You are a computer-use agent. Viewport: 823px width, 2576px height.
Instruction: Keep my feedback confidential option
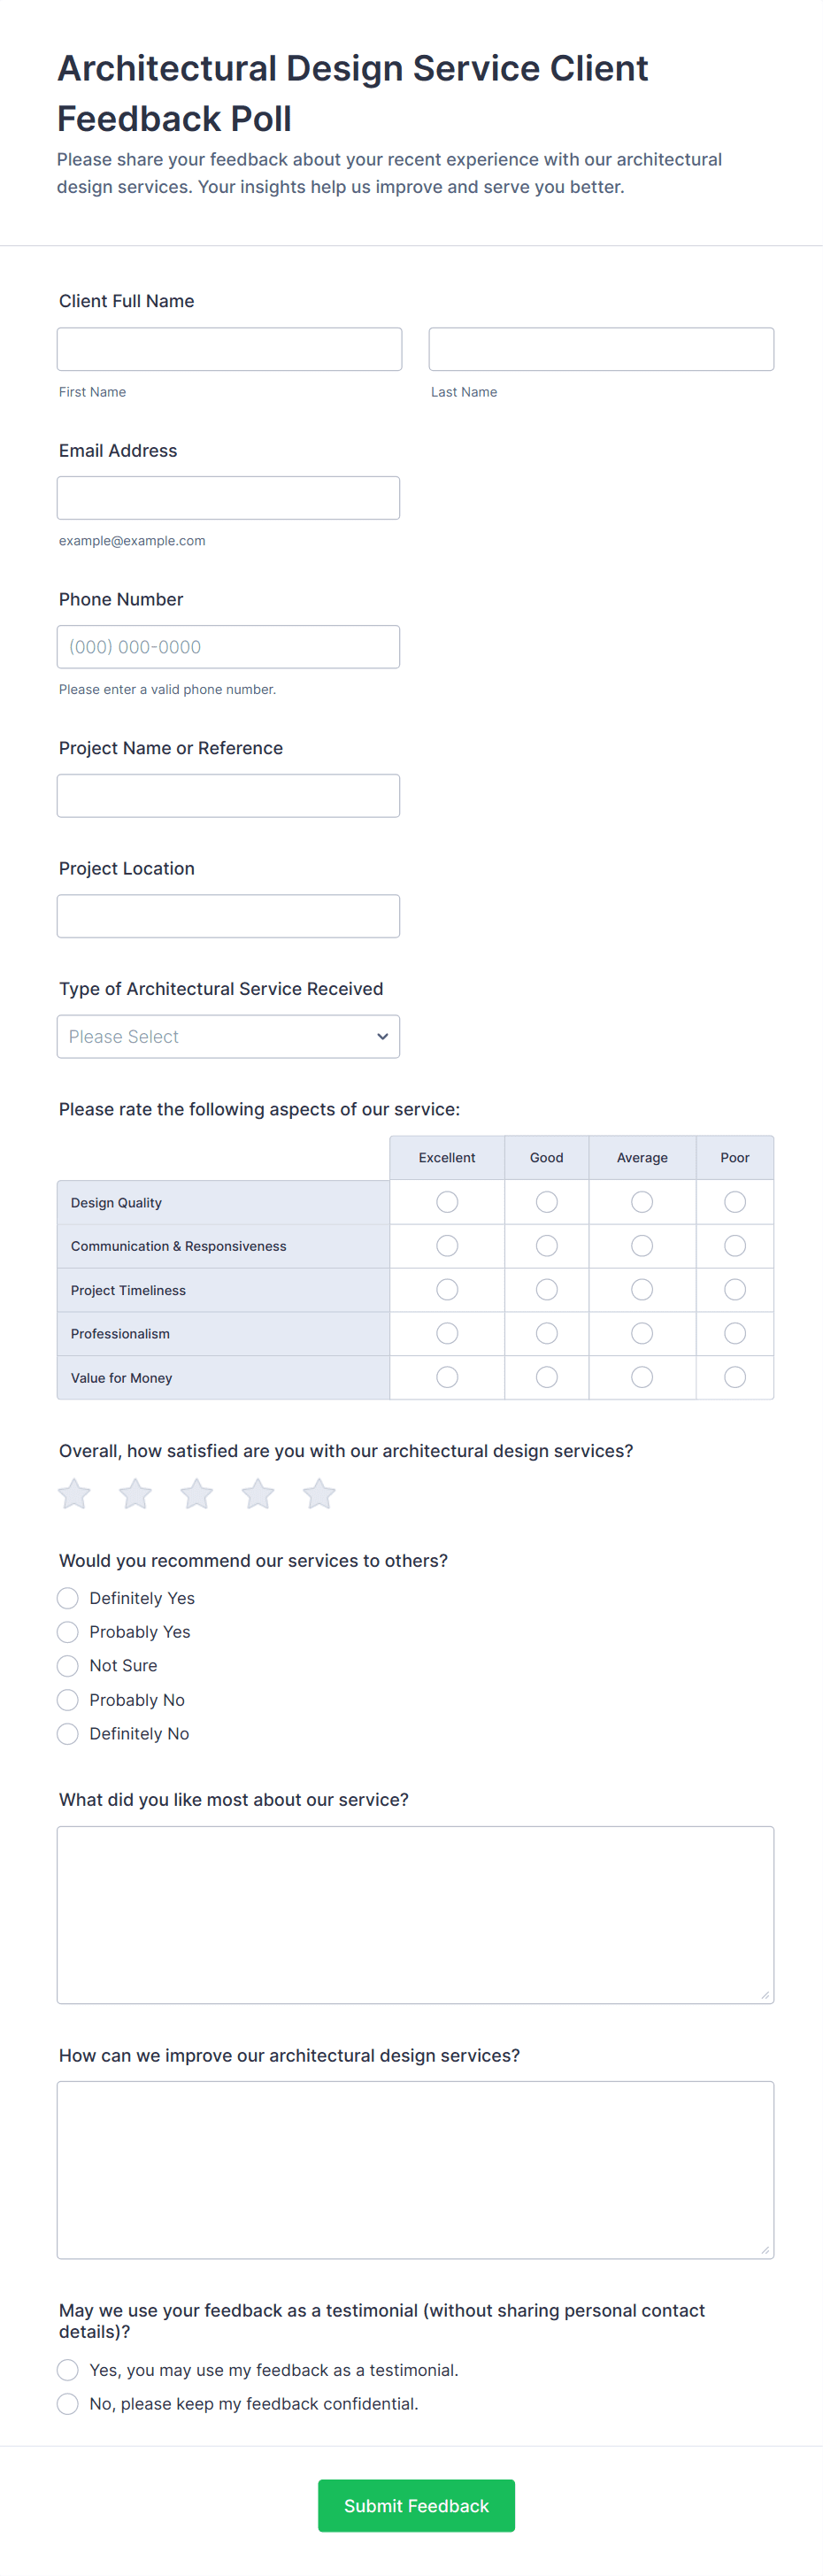pos(68,2404)
